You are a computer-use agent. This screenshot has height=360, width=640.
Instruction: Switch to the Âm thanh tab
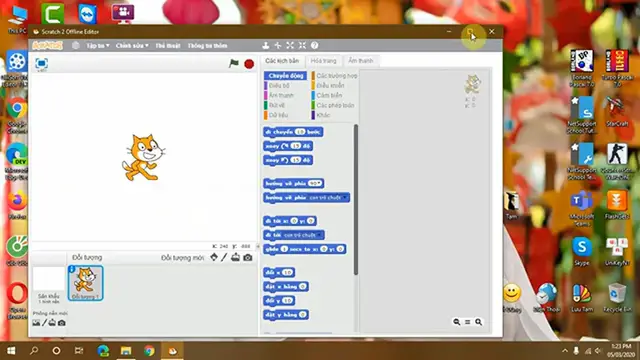tap(360, 61)
